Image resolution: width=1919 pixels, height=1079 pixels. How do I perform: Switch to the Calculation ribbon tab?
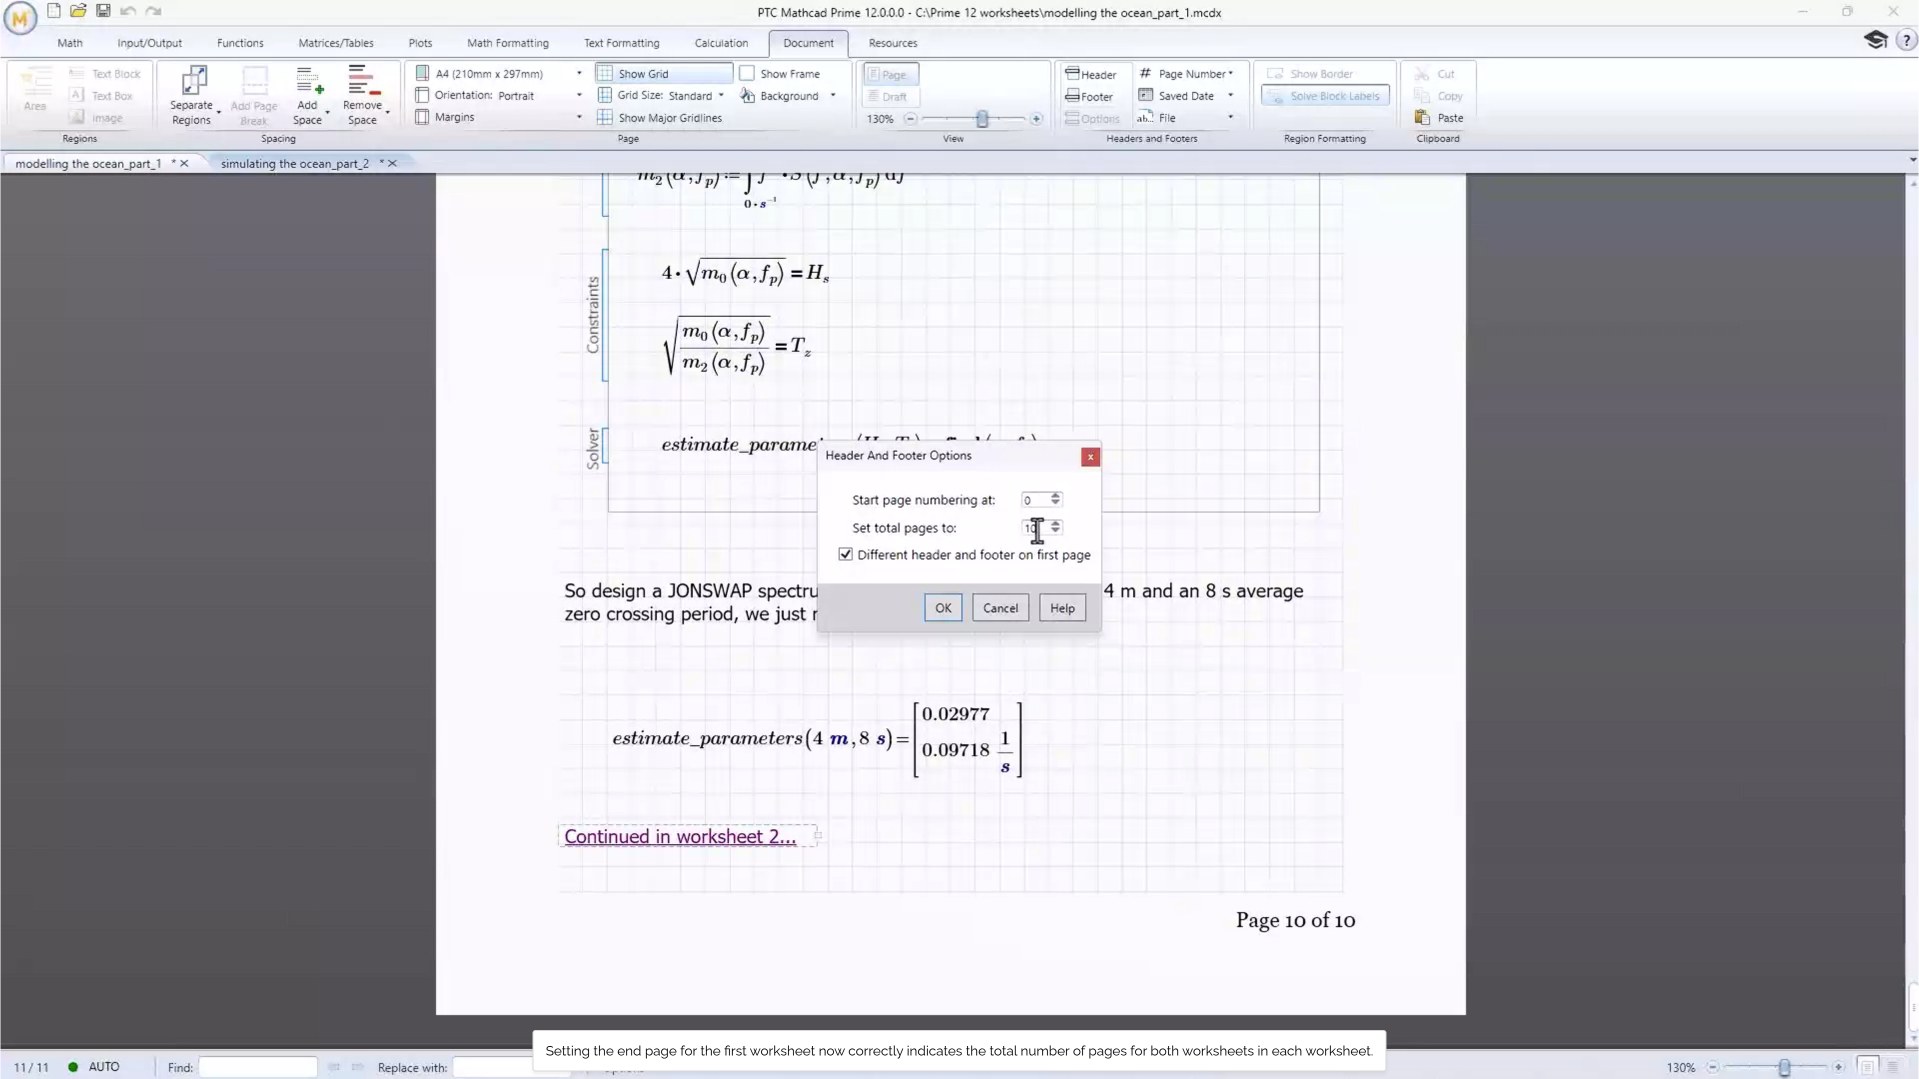pos(720,43)
